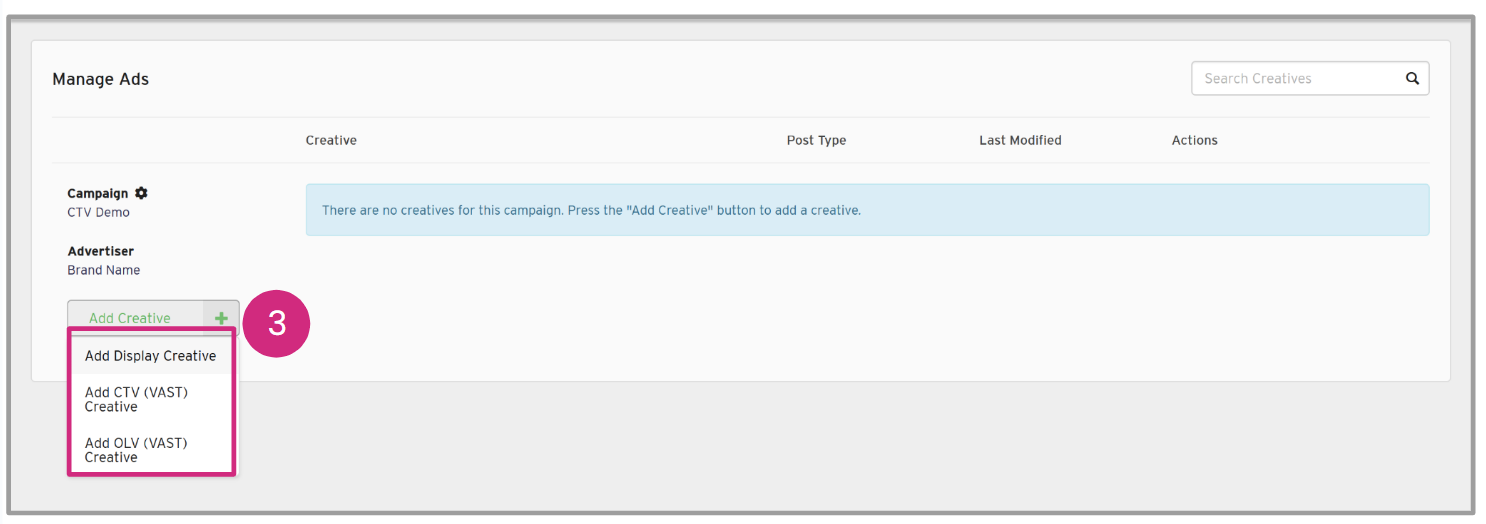This screenshot has width=1486, height=524.
Task: Click the blue no-creatives info banner
Action: pyautogui.click(x=866, y=210)
